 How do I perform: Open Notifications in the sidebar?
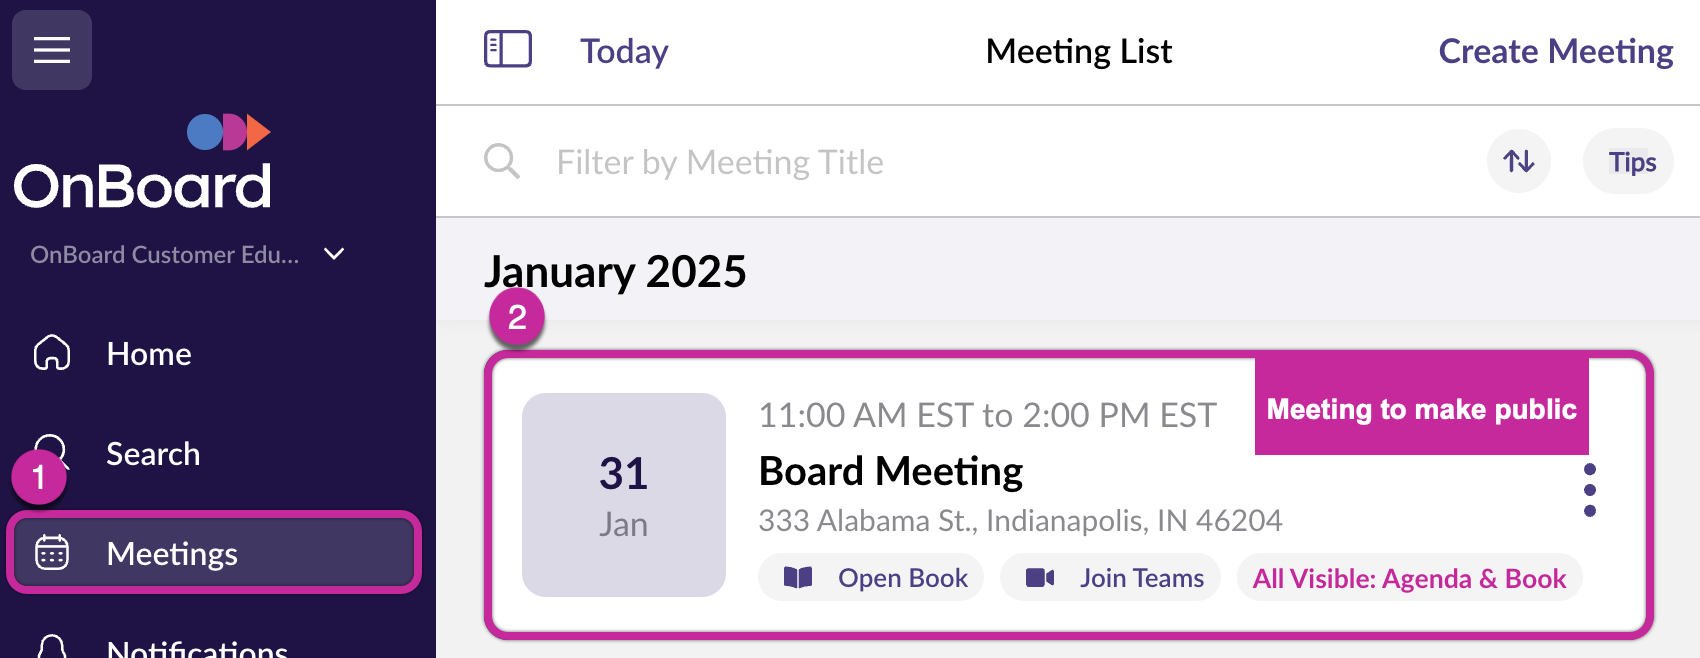click(x=196, y=646)
